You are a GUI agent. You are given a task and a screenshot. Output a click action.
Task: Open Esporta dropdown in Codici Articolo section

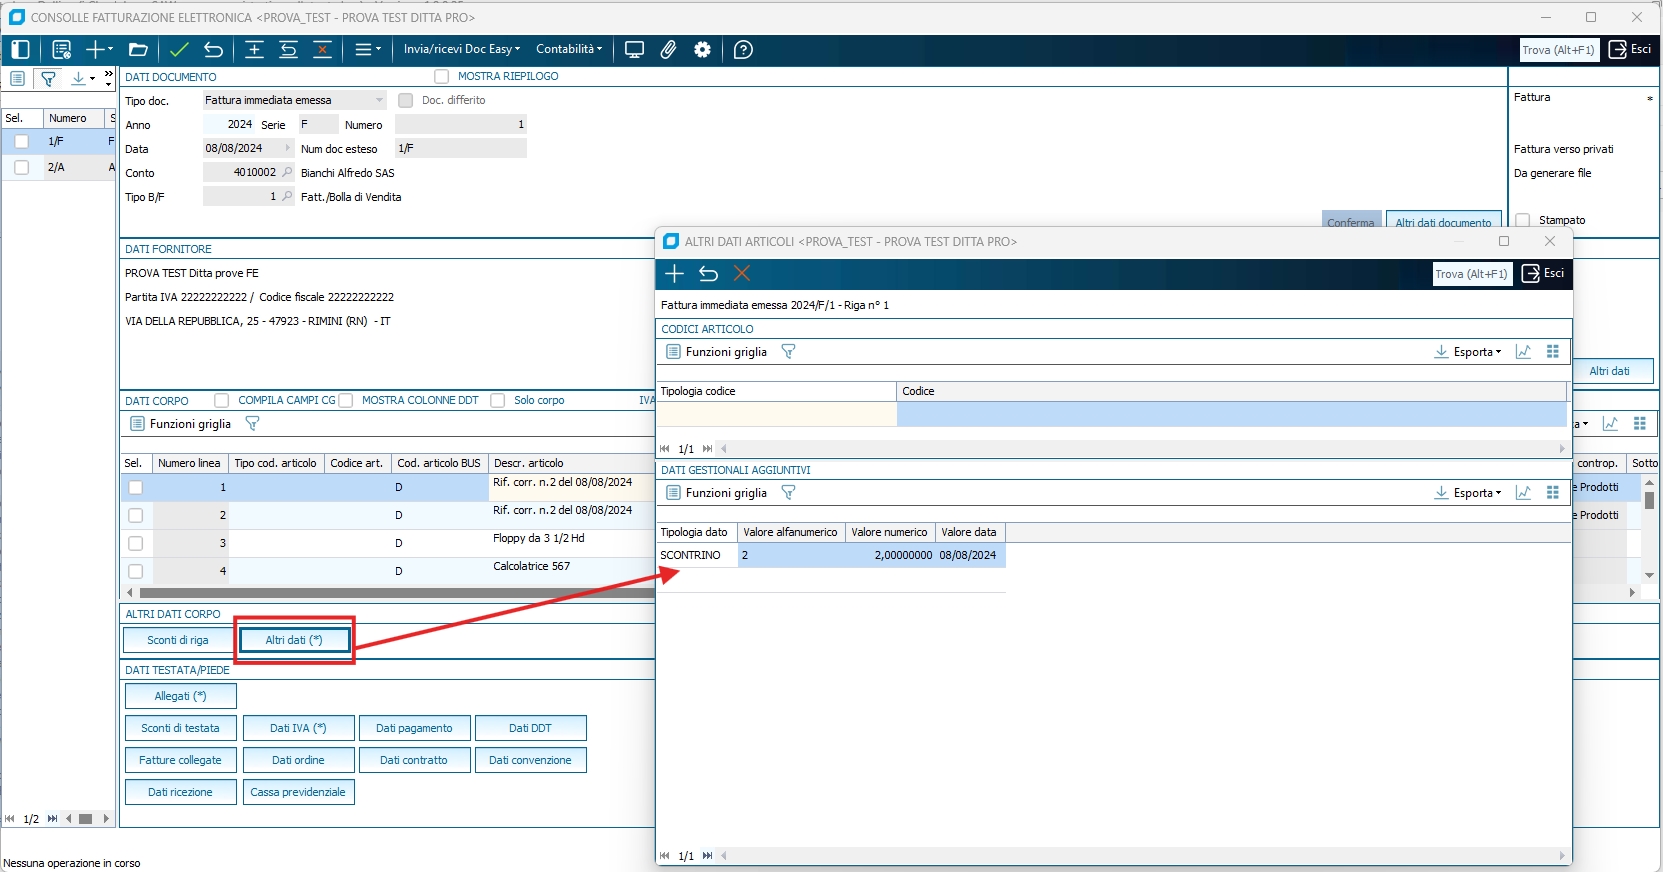[x=1468, y=352]
